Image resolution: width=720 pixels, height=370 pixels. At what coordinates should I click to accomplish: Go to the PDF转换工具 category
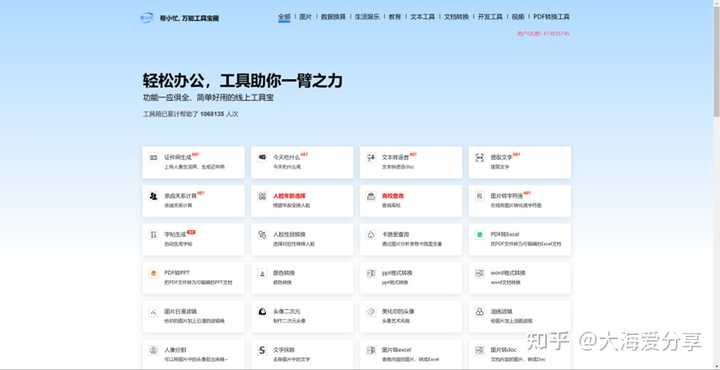tap(551, 17)
